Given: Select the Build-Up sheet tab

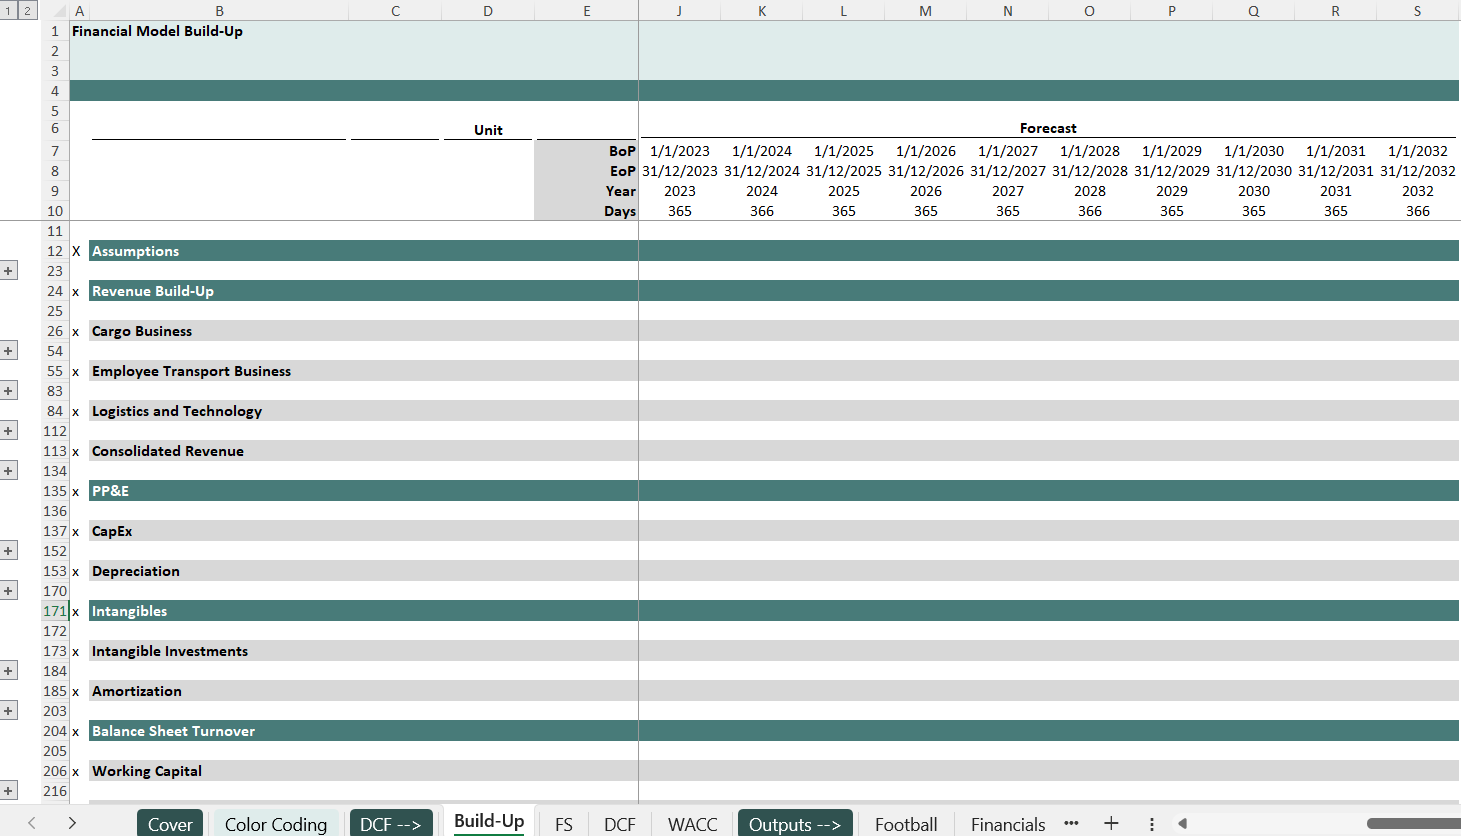Looking at the screenshot, I should [x=489, y=821].
